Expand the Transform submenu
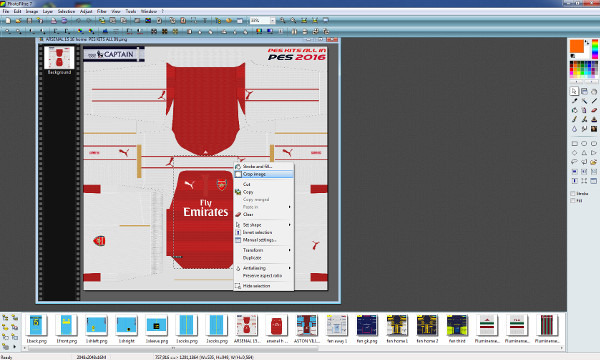The image size is (600, 360). [264, 250]
